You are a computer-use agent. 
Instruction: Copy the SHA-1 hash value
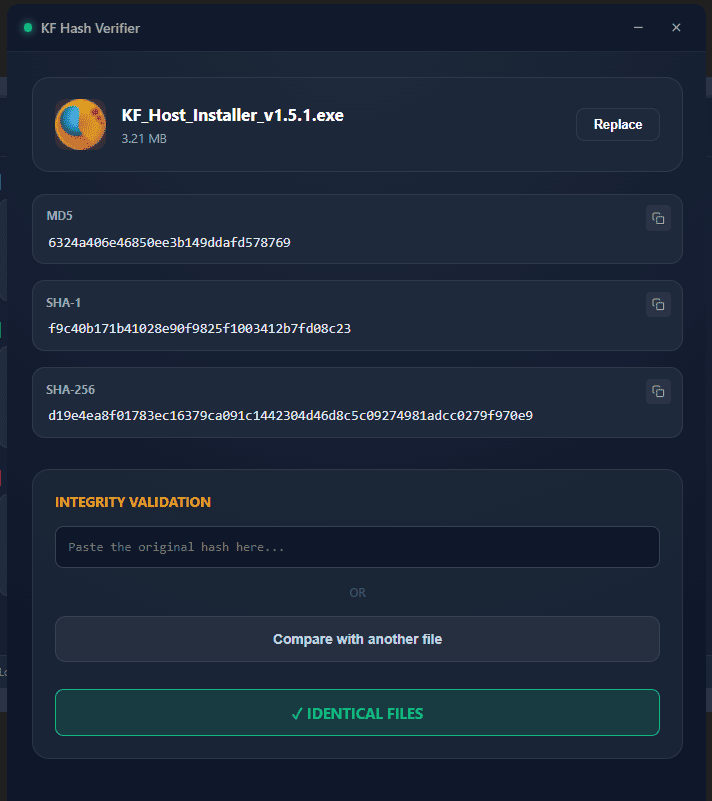[x=658, y=304]
